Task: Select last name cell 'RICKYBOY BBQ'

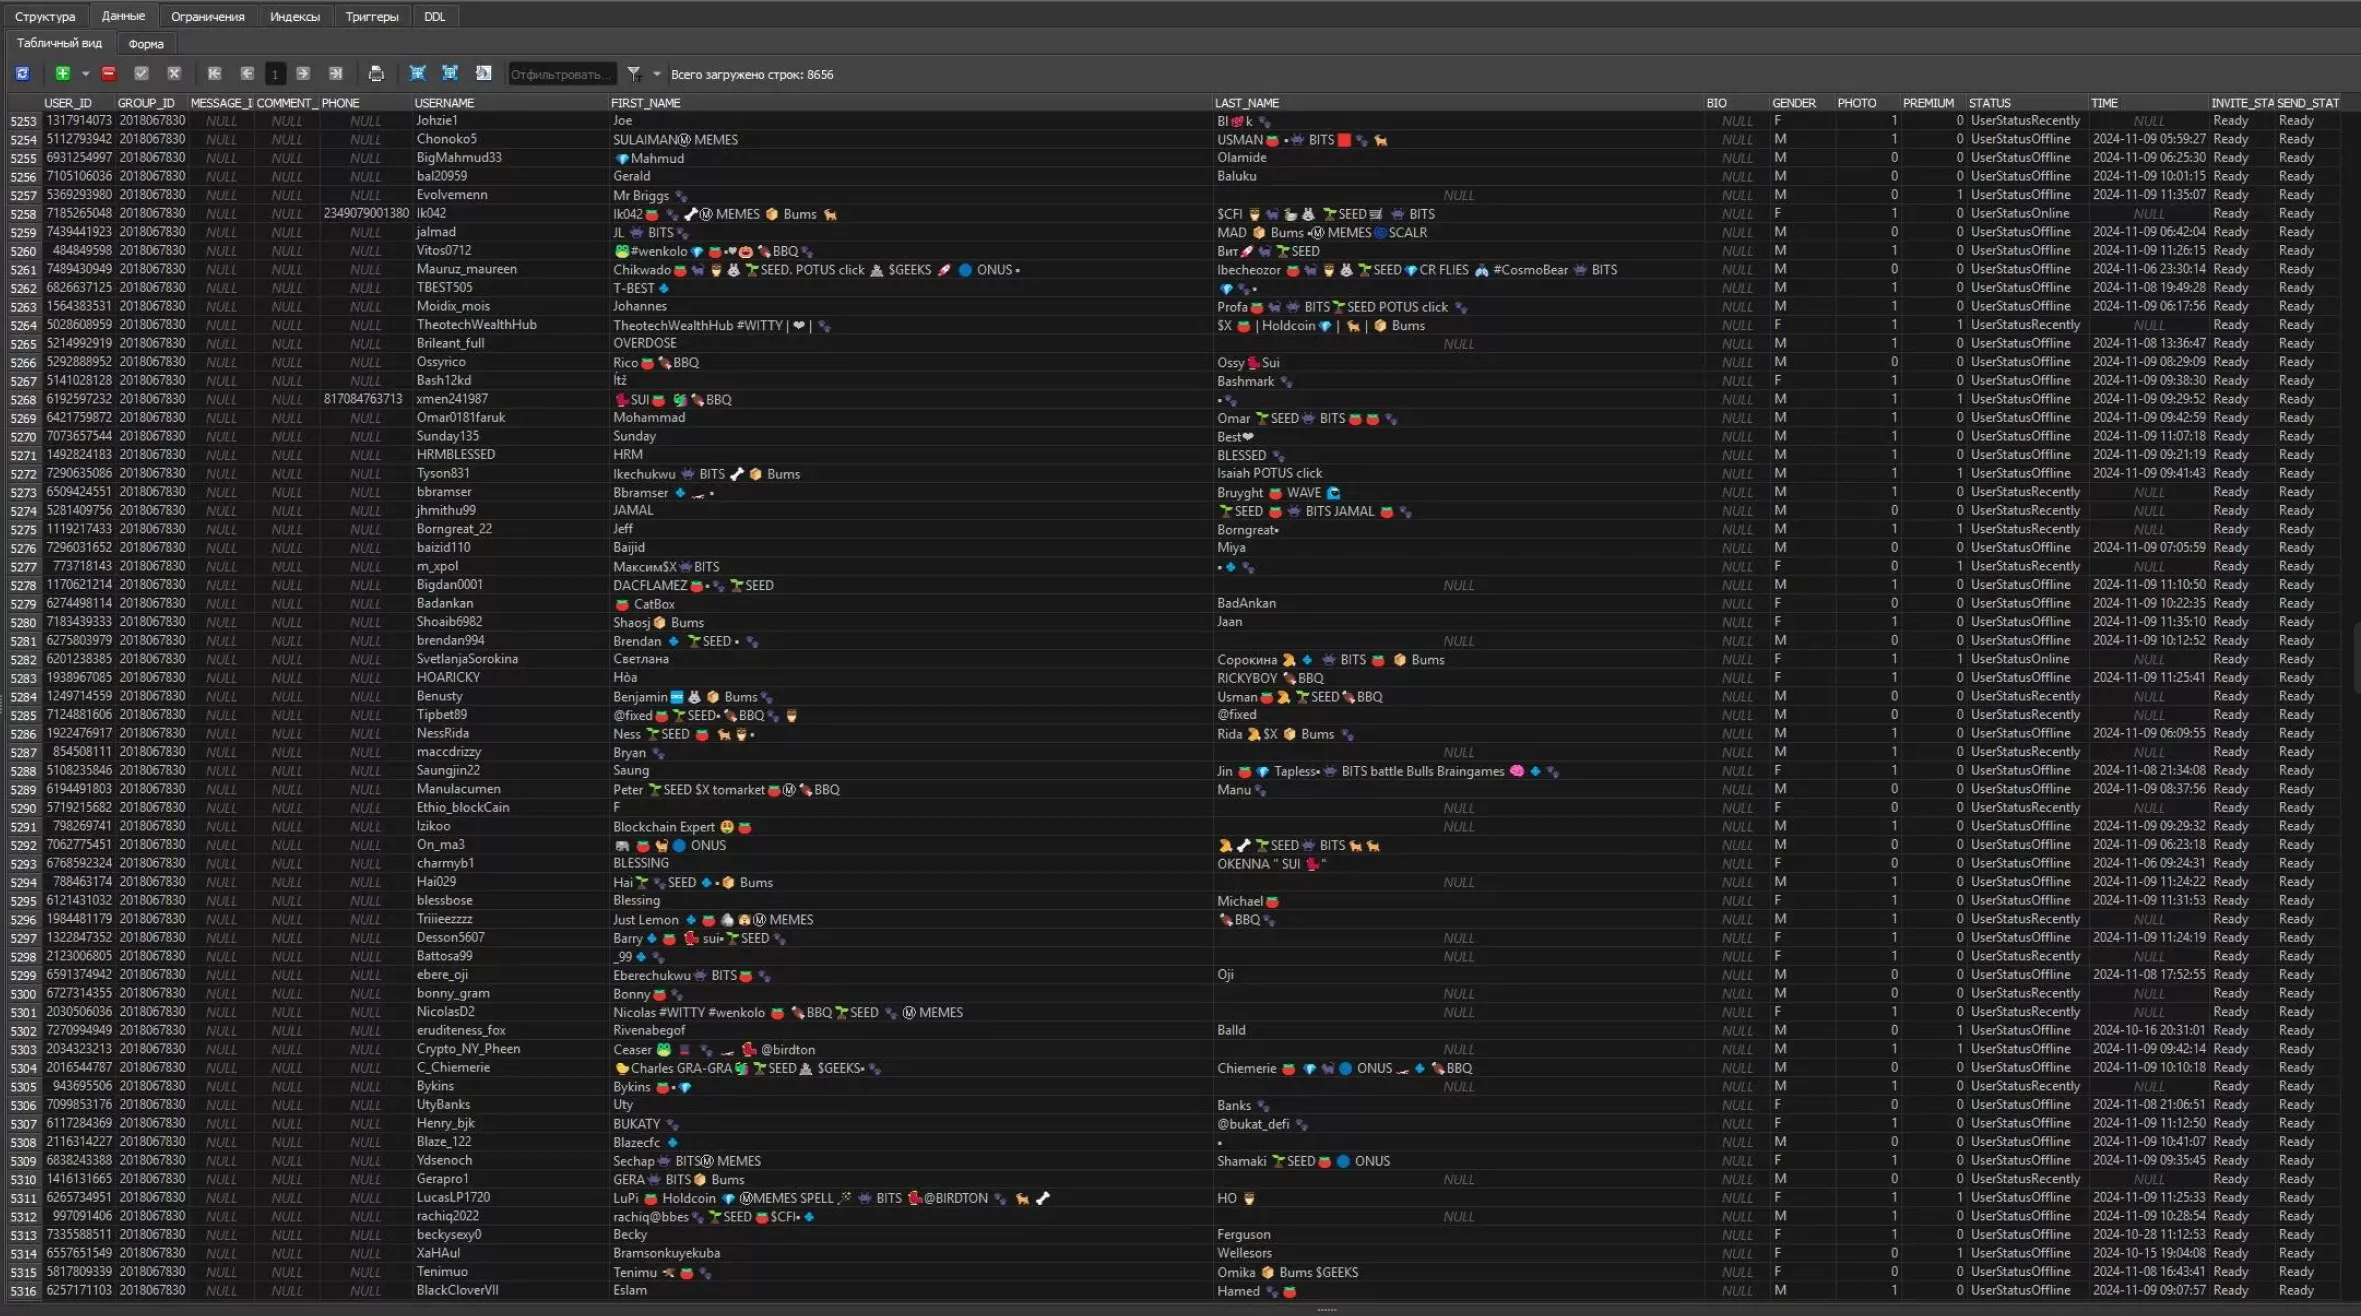Action: [x=1458, y=678]
